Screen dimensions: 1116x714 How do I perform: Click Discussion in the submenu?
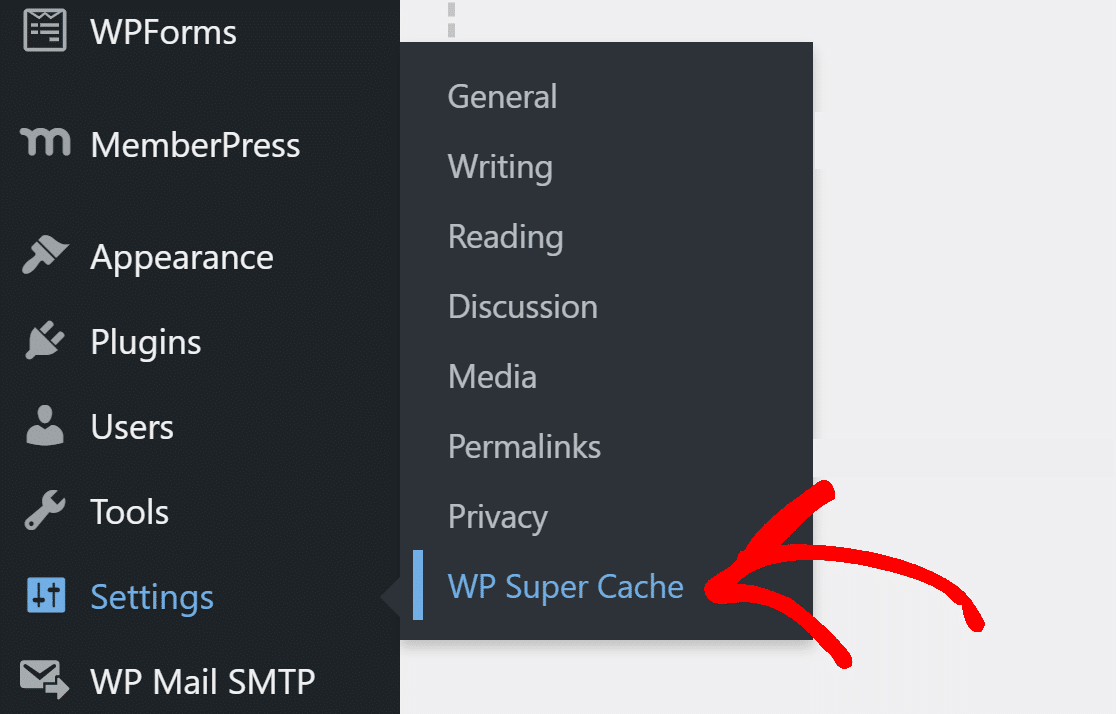pyautogui.click(x=522, y=306)
